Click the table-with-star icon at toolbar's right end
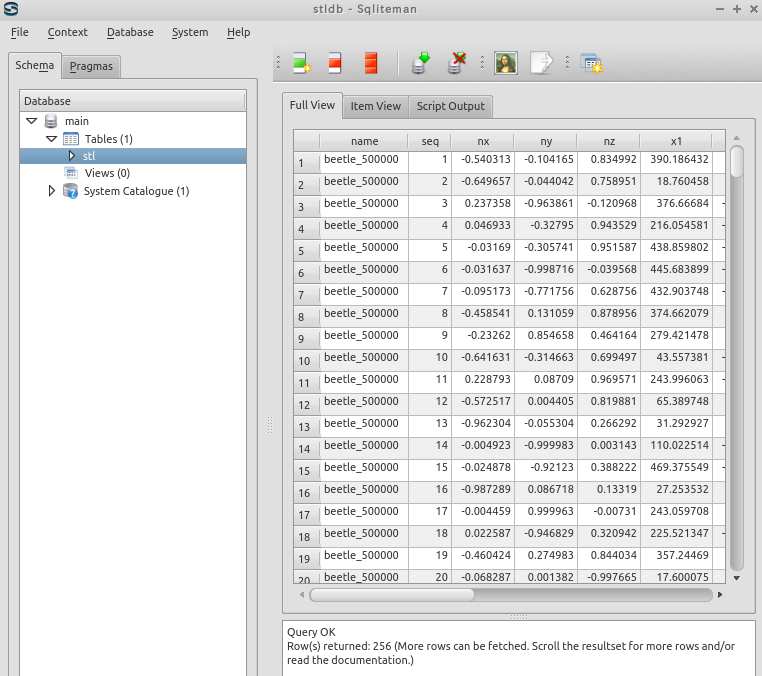Image resolution: width=762 pixels, height=676 pixels. (591, 64)
